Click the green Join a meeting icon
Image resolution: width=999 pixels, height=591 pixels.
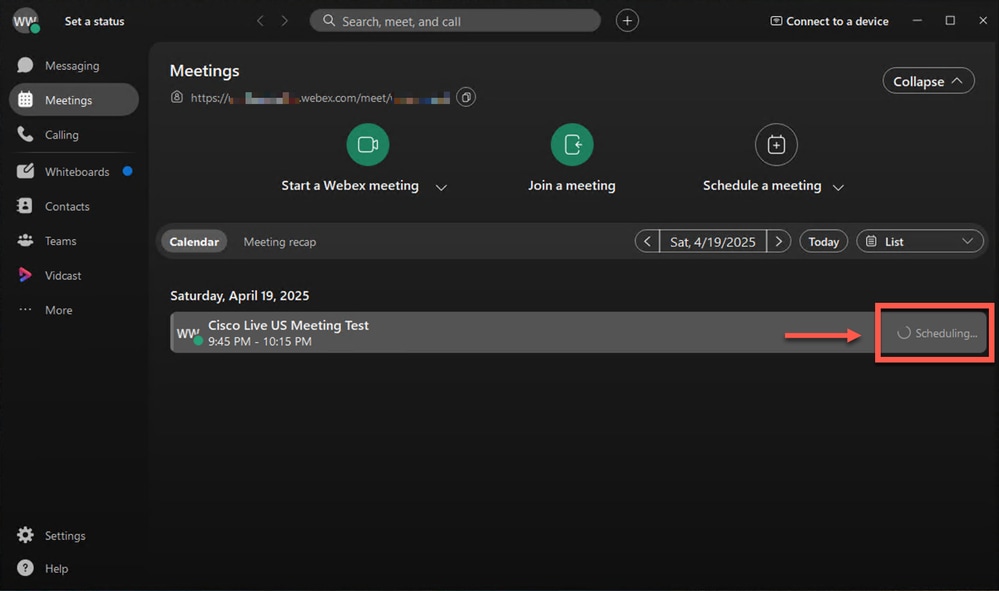click(x=571, y=145)
